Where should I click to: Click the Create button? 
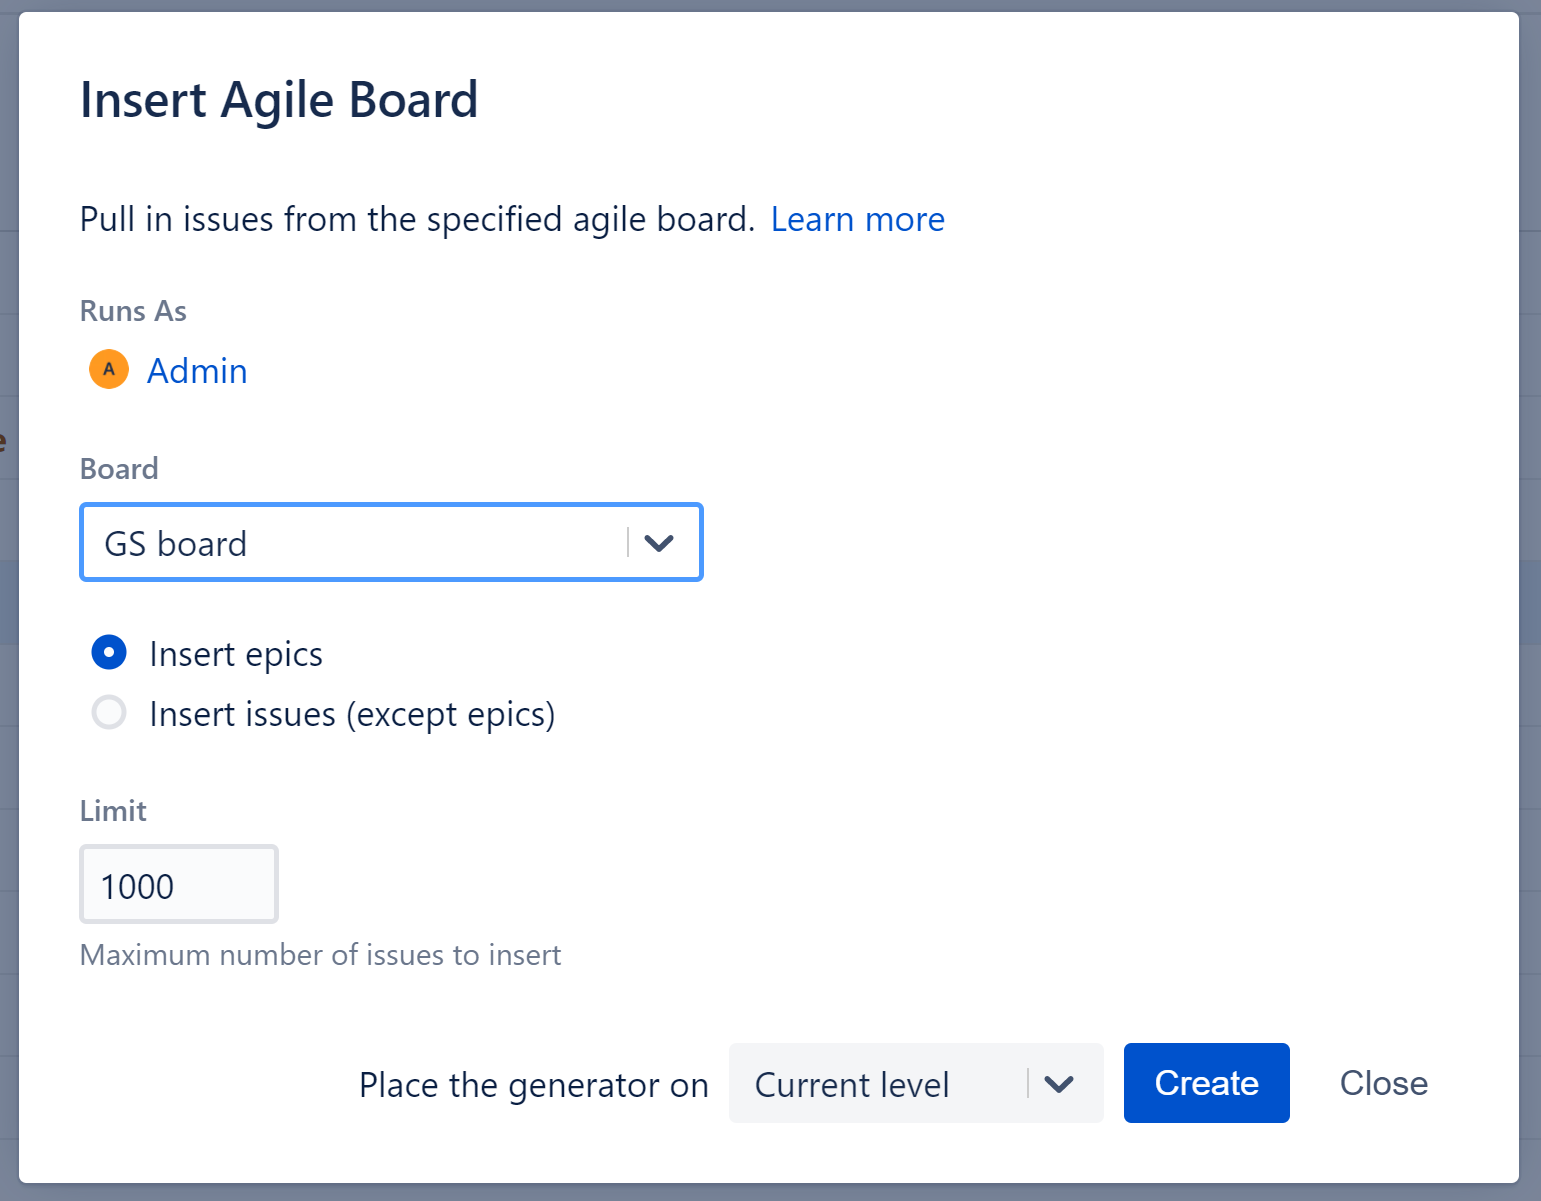[1206, 1083]
